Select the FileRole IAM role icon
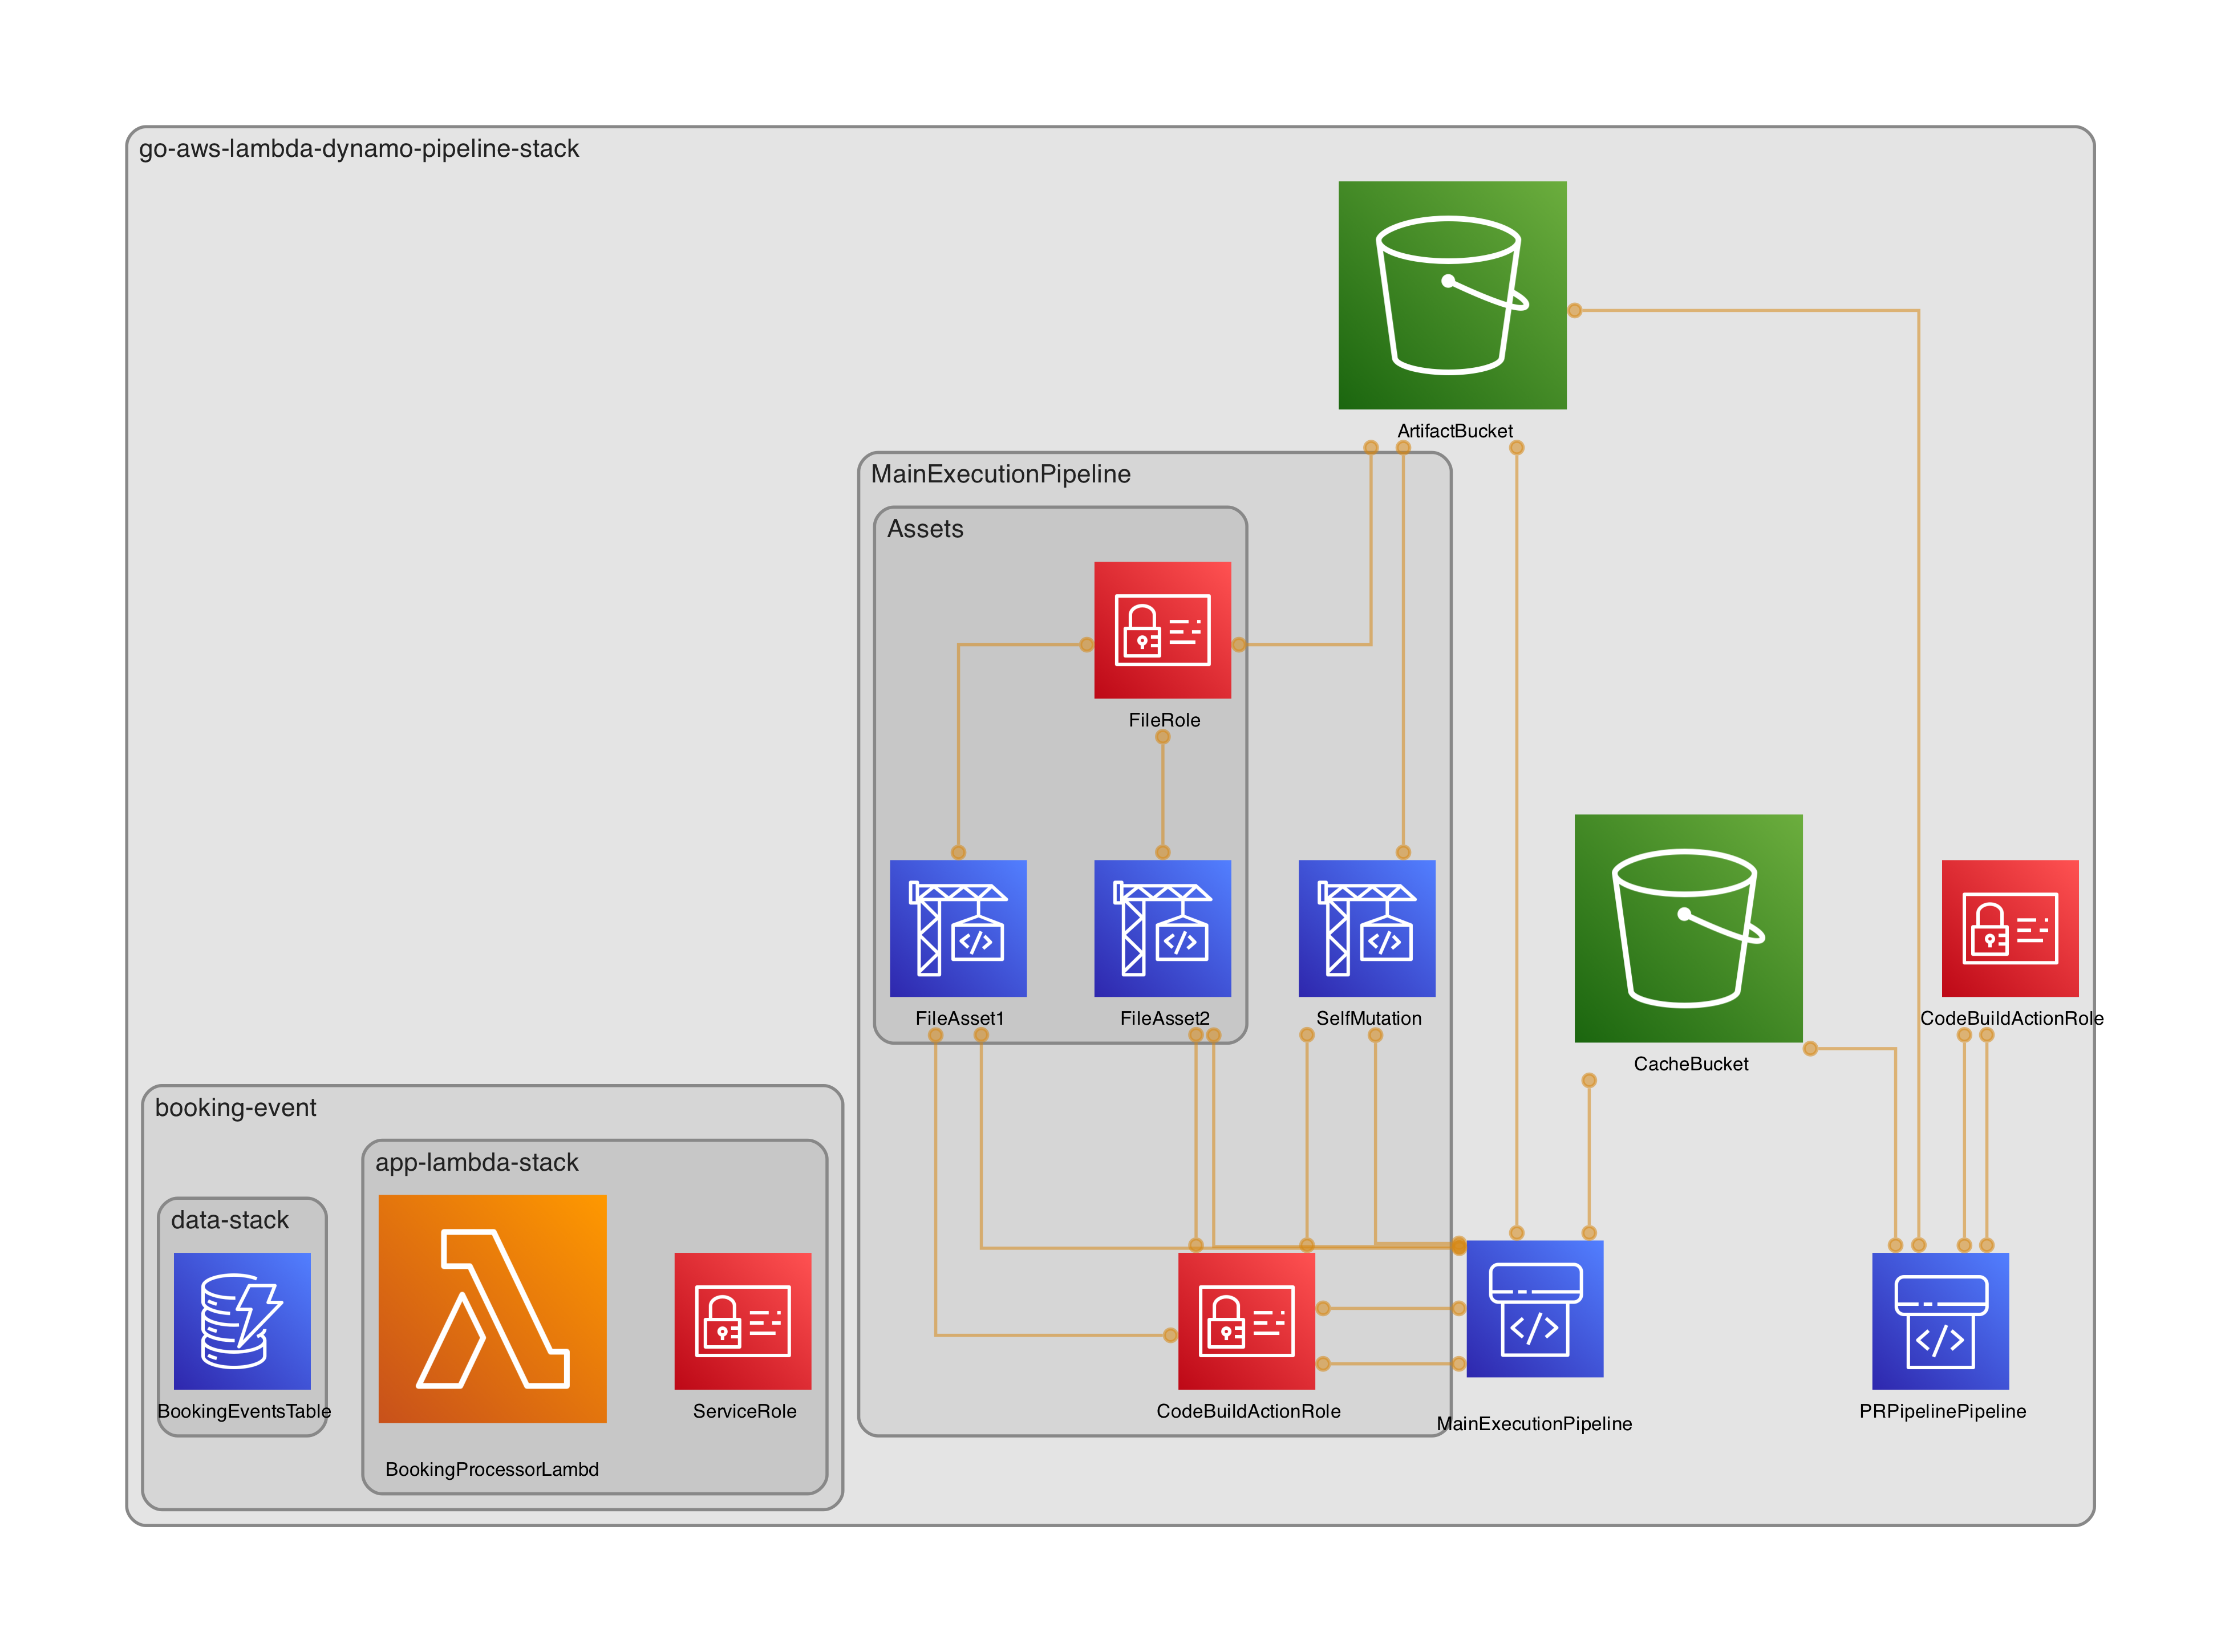Image resolution: width=2221 pixels, height=1652 pixels. click(x=1162, y=630)
